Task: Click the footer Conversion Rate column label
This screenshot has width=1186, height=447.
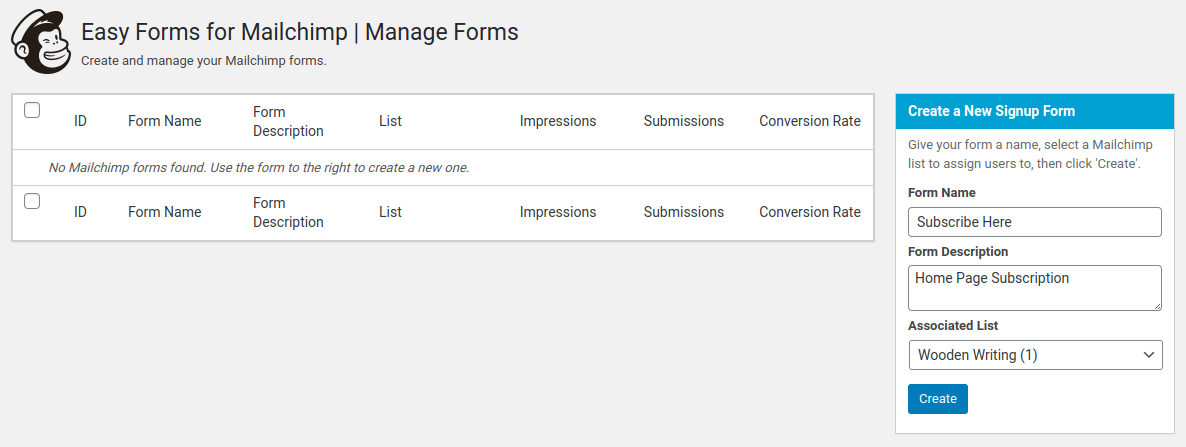Action: coord(810,212)
